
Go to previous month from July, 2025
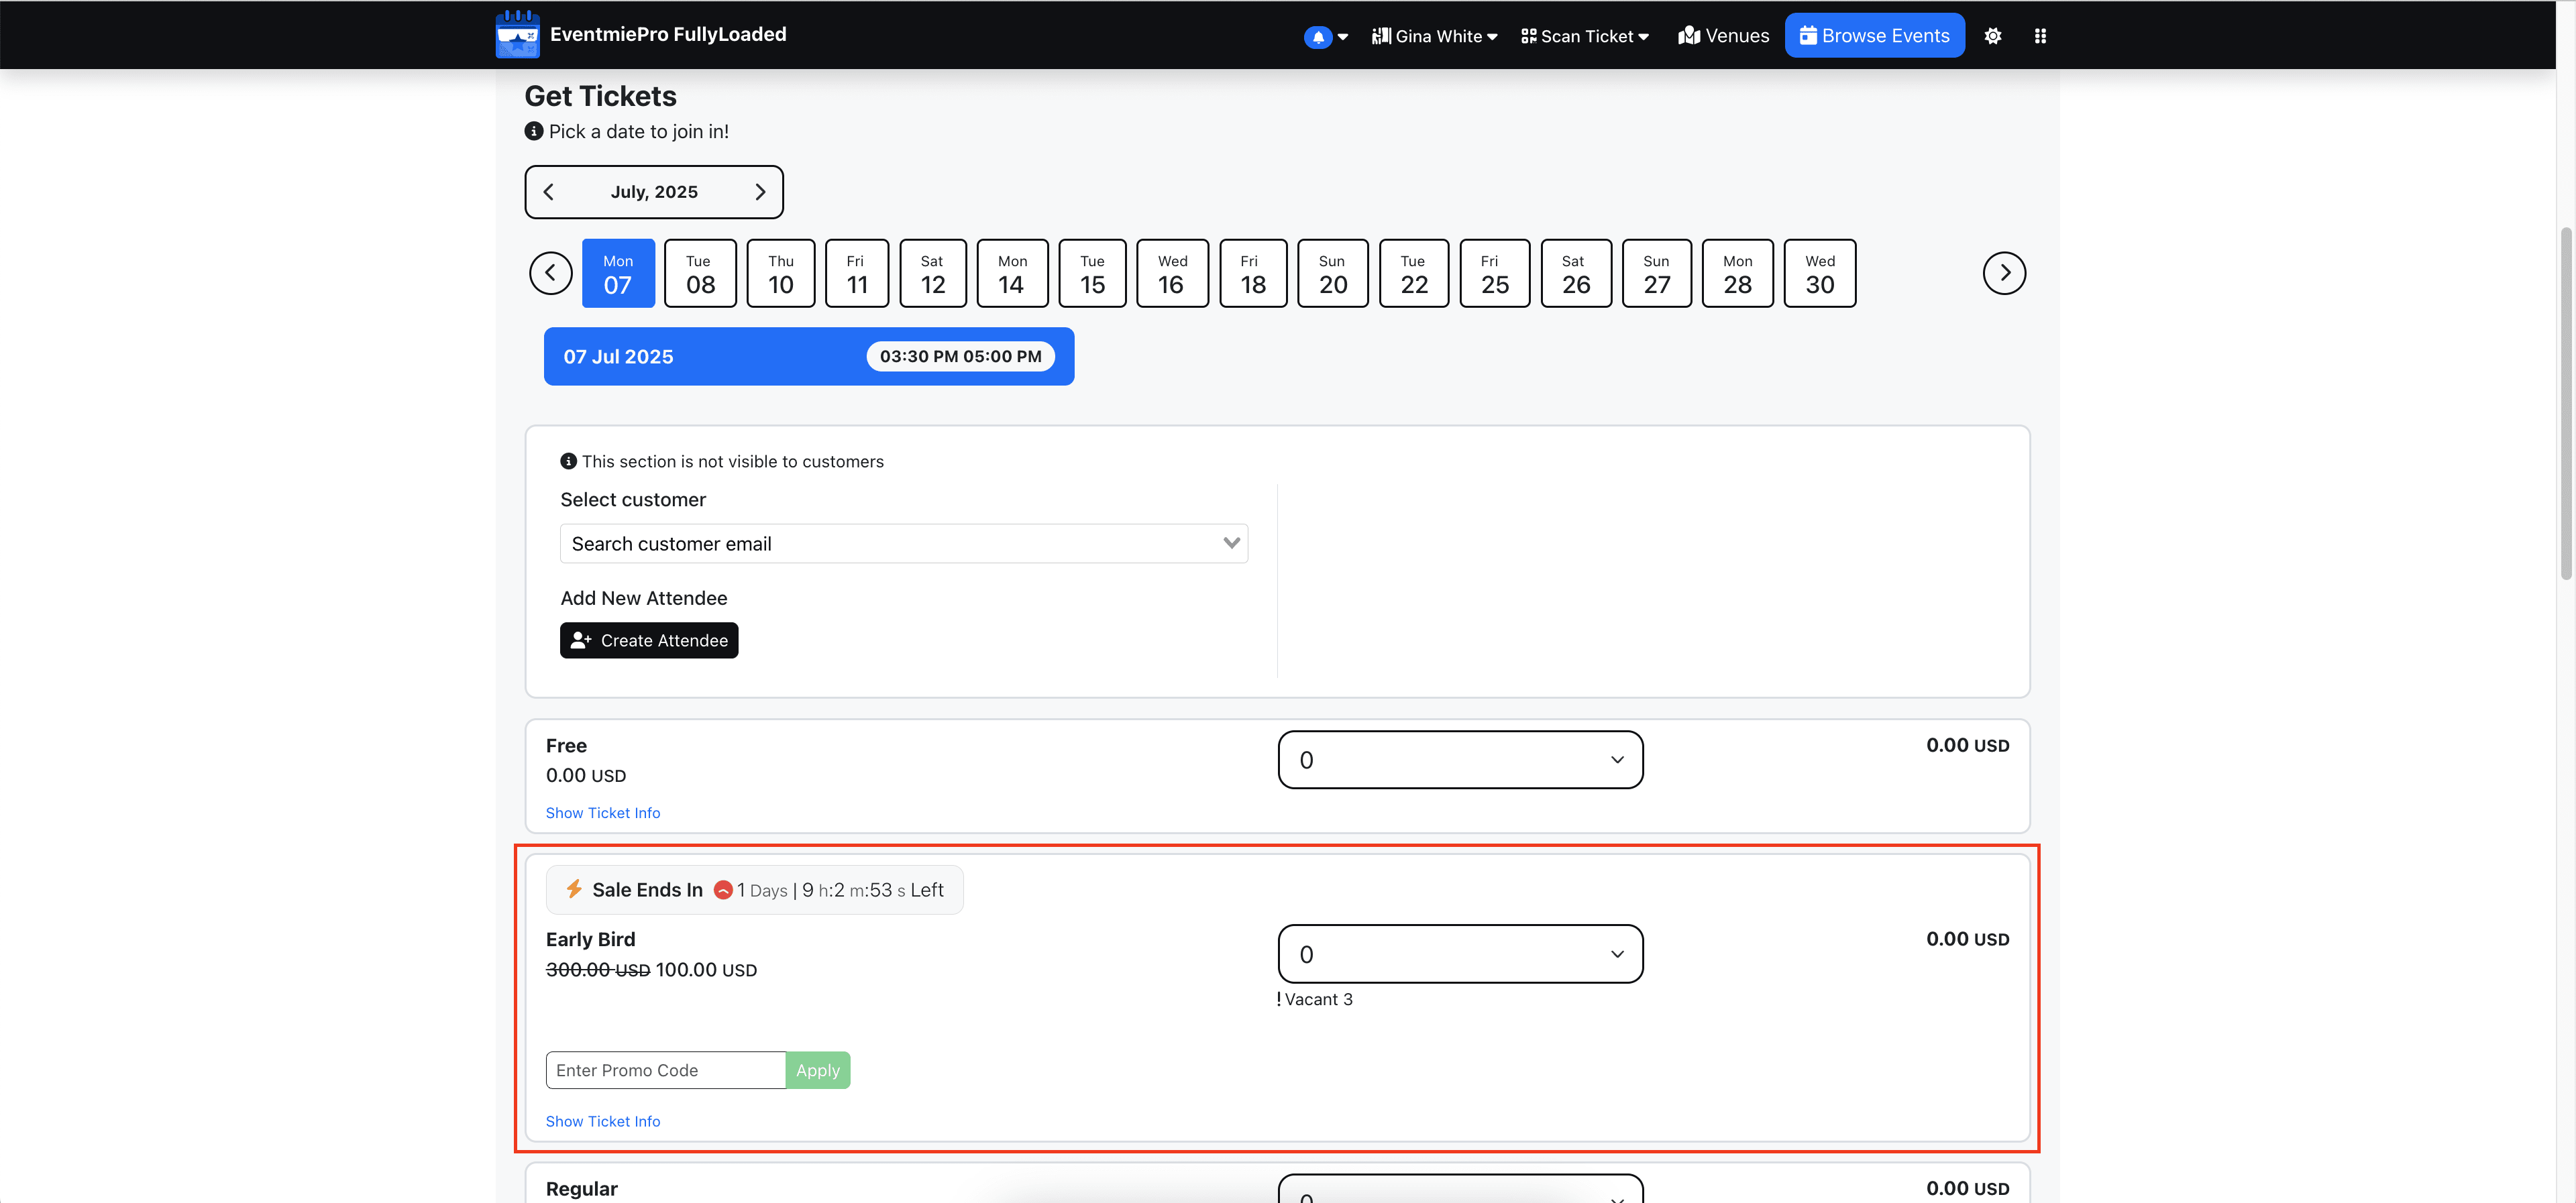click(x=548, y=192)
